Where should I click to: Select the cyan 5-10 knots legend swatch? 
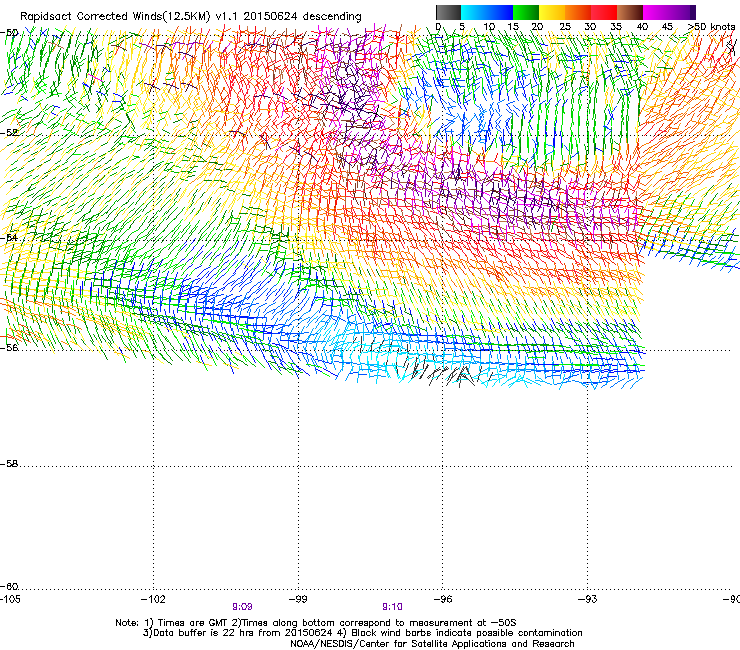(x=474, y=12)
